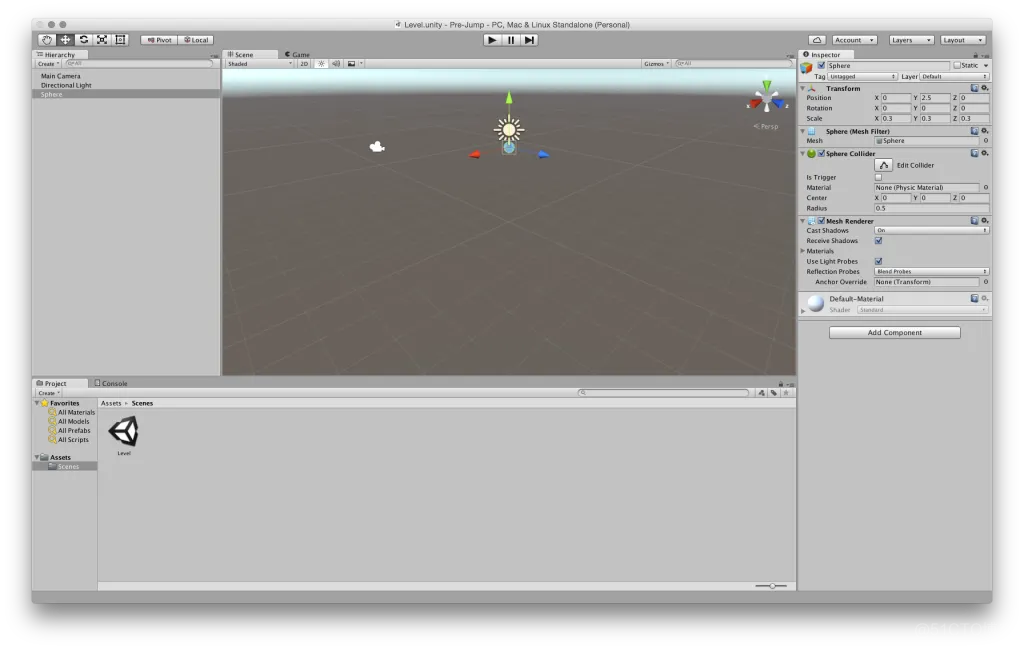Open the Tag Untagged dropdown
Image resolution: width=1024 pixels, height=649 pixels.
point(863,76)
